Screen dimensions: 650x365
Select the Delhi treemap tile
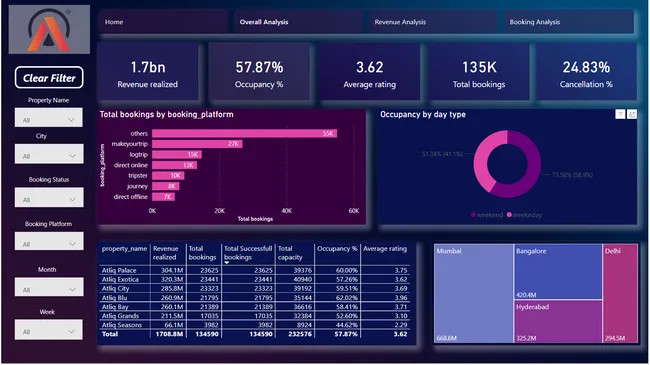click(x=620, y=293)
